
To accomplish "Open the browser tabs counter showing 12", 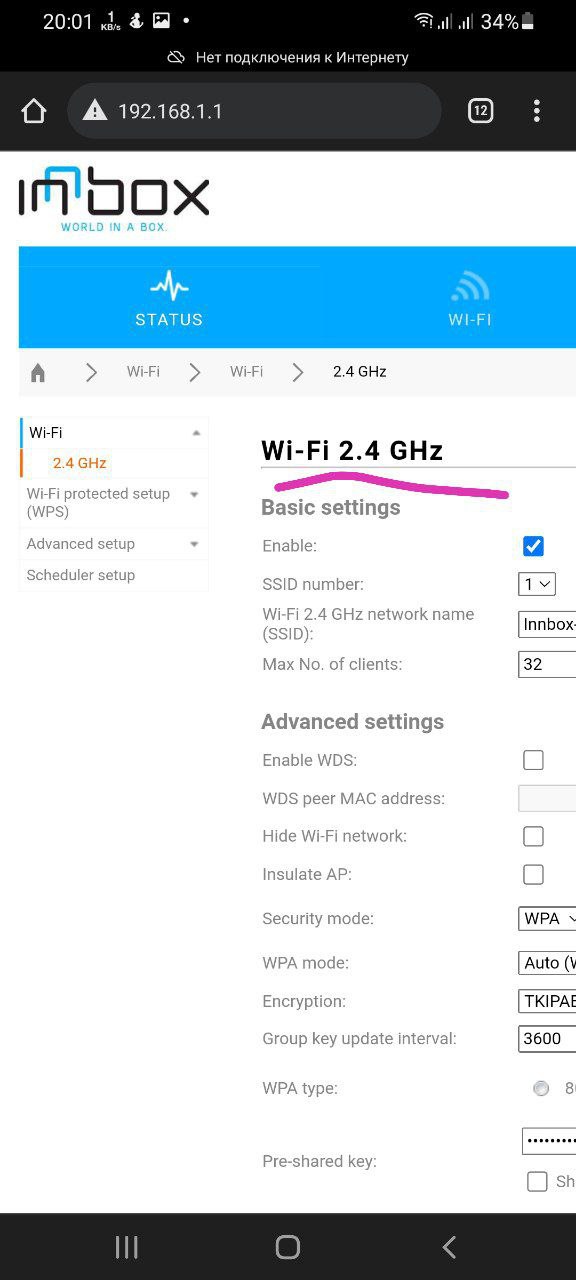I will (481, 111).
